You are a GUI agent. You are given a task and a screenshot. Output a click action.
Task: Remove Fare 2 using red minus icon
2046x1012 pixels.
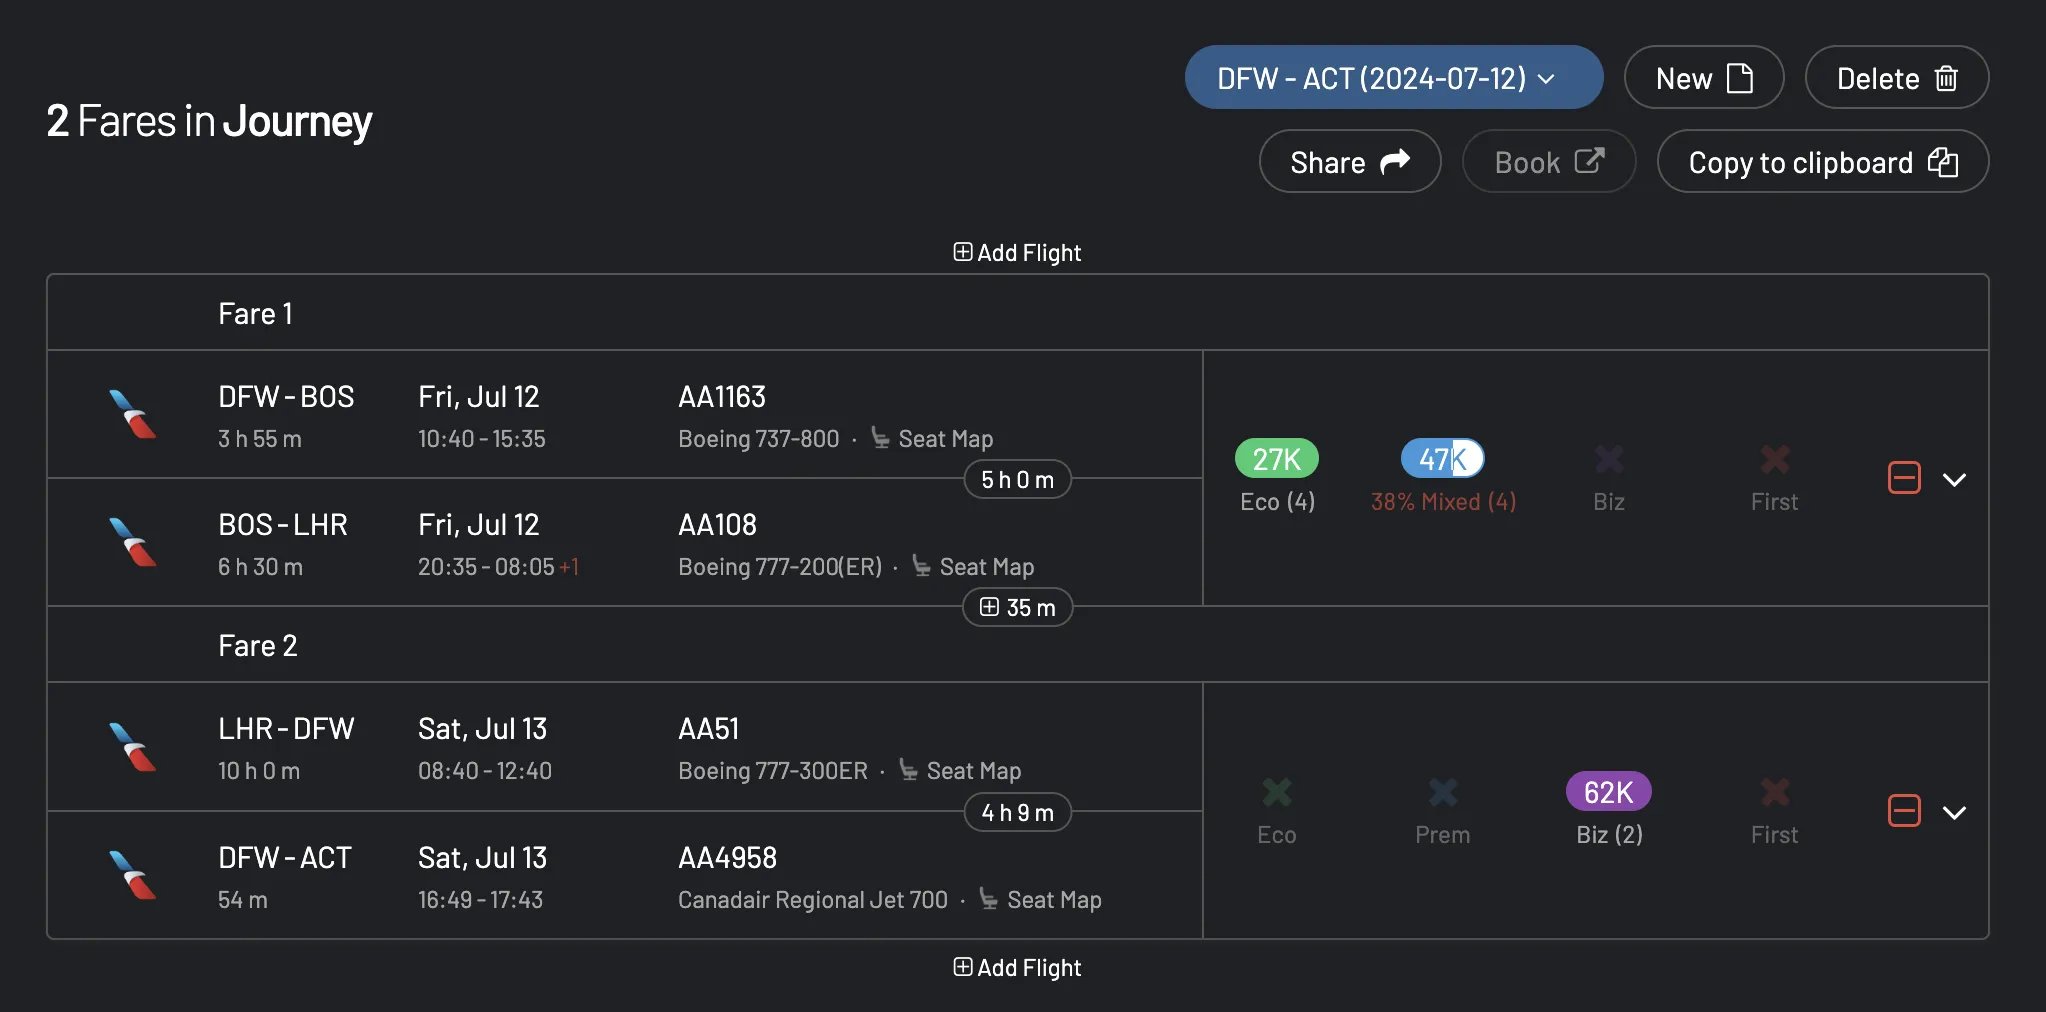[x=1904, y=811]
